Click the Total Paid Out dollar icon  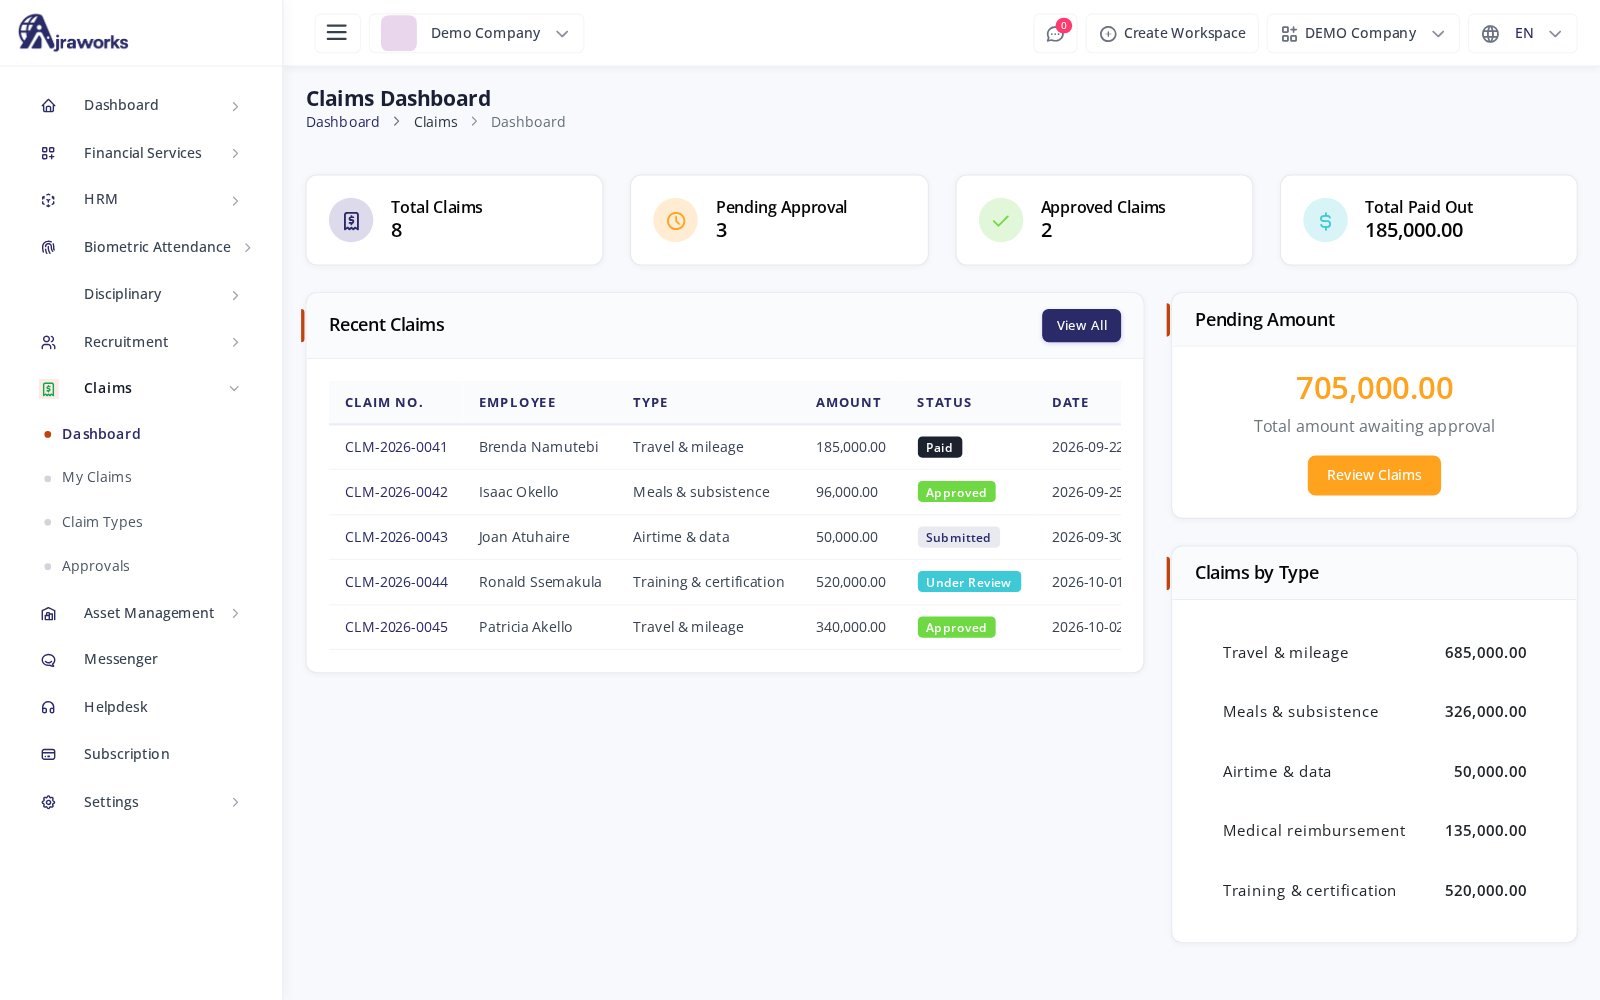click(1325, 220)
